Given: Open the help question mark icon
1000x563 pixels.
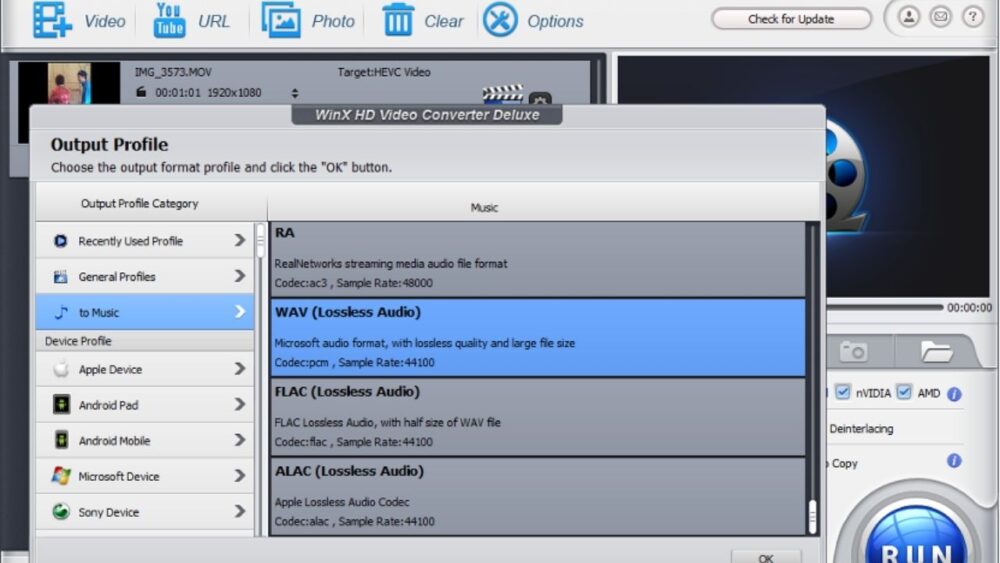Looking at the screenshot, I should point(973,17).
